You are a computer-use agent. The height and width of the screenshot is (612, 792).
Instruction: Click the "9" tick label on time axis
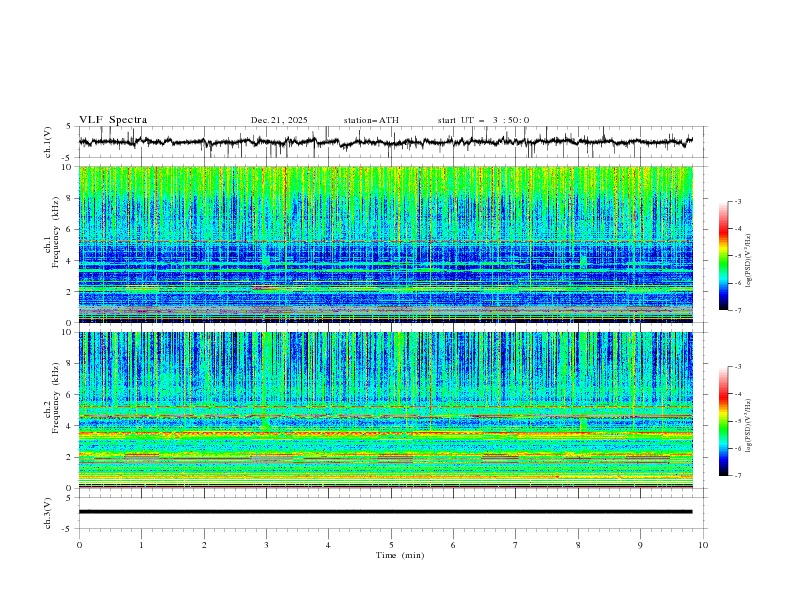tap(640, 545)
